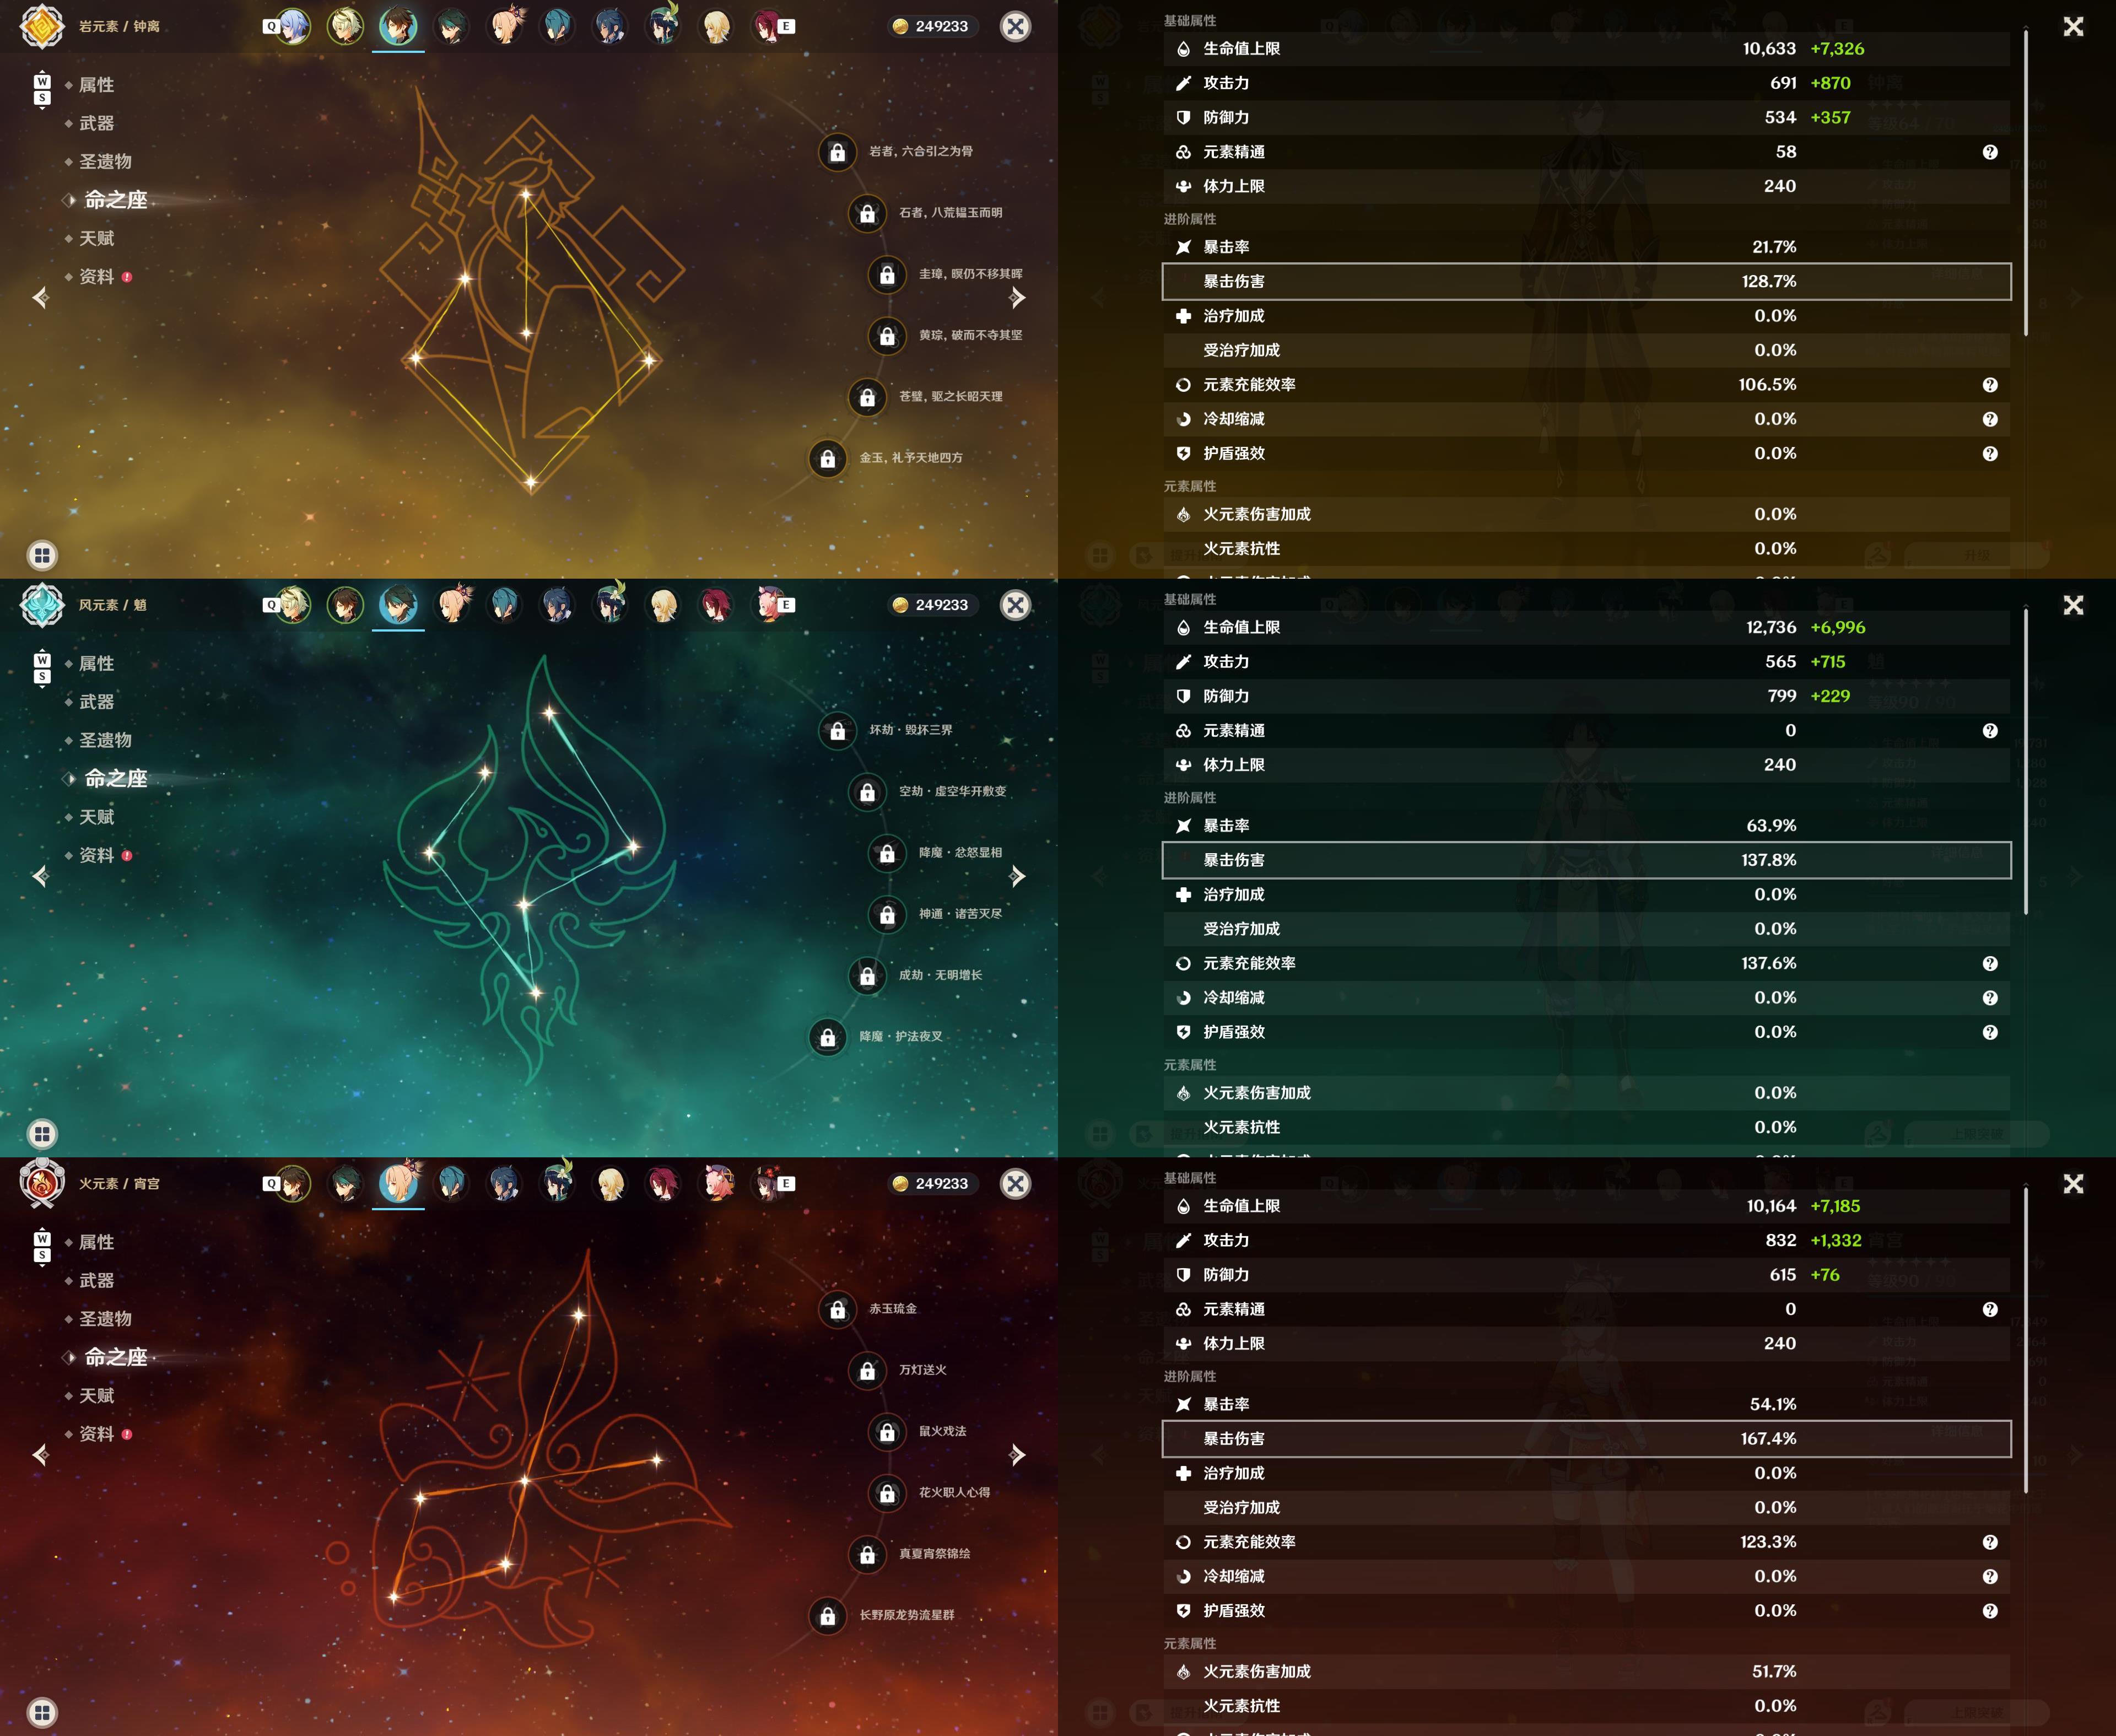Image resolution: width=2116 pixels, height=1736 pixels.
Task: Switch to next character from Yoimiya's screen
Action: point(1017,1455)
